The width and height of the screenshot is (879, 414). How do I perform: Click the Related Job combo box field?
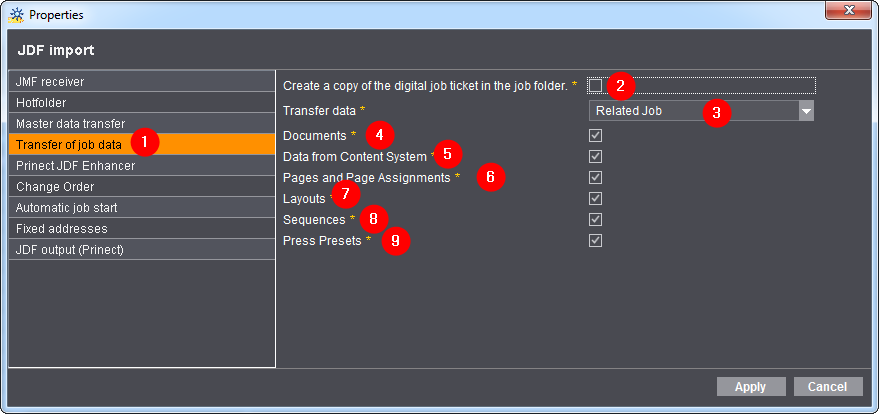(690, 111)
